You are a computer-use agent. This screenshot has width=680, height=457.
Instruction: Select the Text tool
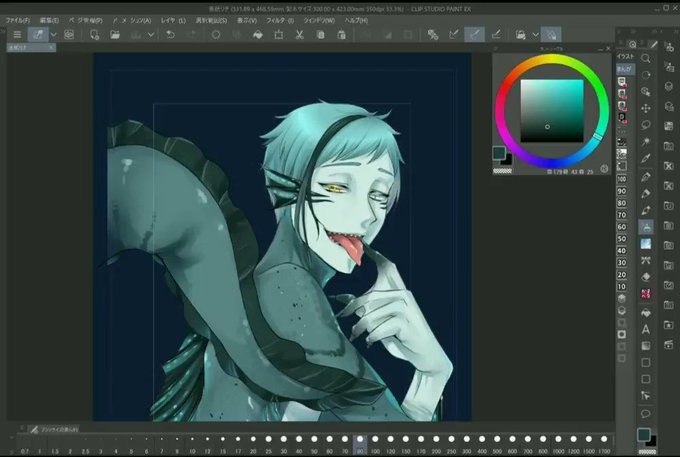645,329
